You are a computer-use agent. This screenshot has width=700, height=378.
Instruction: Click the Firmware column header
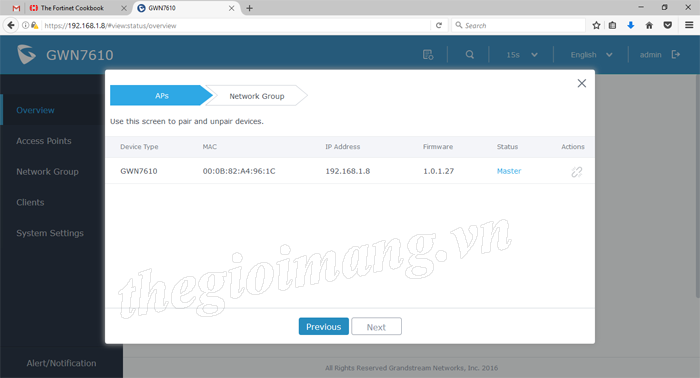point(438,146)
